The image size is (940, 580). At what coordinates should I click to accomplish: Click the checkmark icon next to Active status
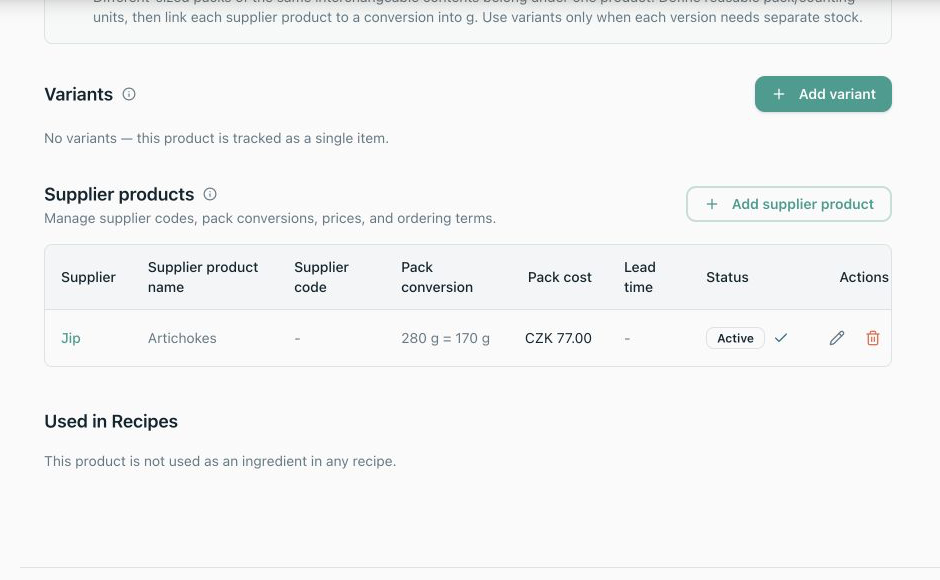tap(781, 338)
